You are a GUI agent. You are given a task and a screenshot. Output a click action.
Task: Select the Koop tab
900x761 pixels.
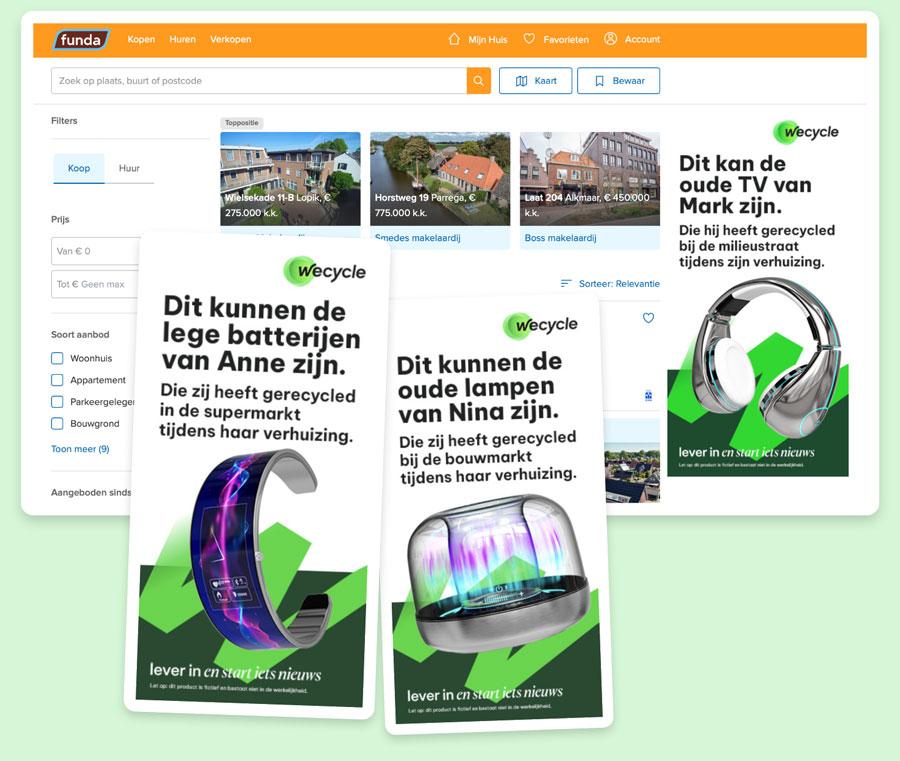79,168
